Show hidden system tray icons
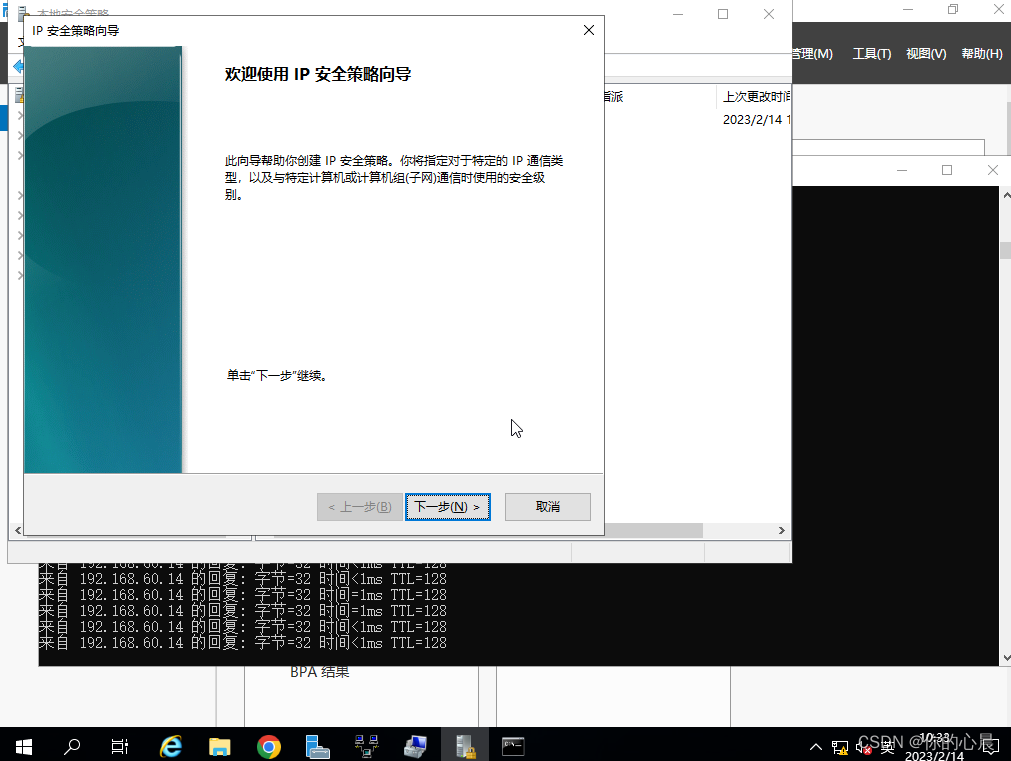Screen dimensions: 1011x761 (816, 747)
